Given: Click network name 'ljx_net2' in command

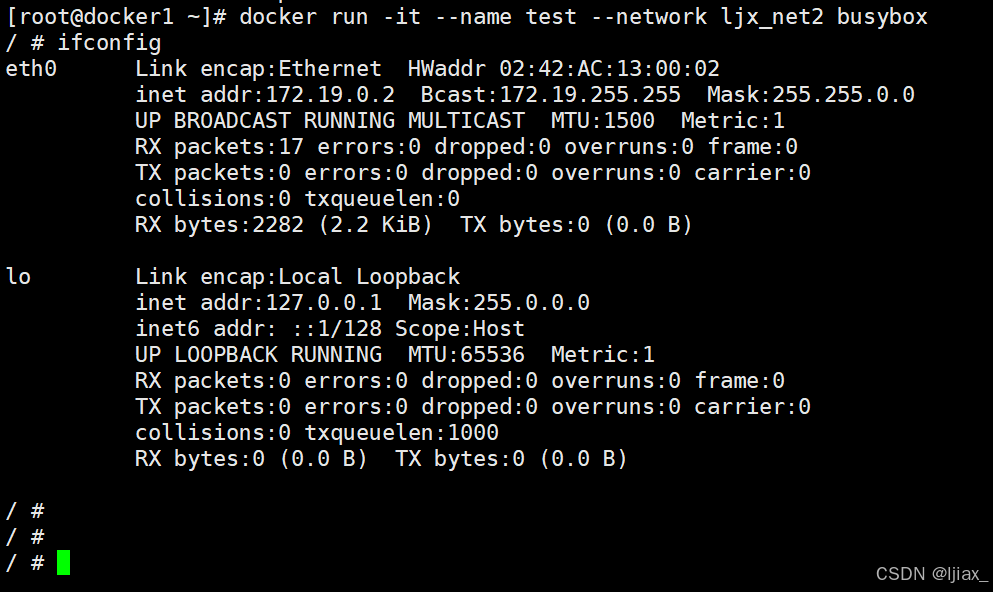Looking at the screenshot, I should 772,18.
